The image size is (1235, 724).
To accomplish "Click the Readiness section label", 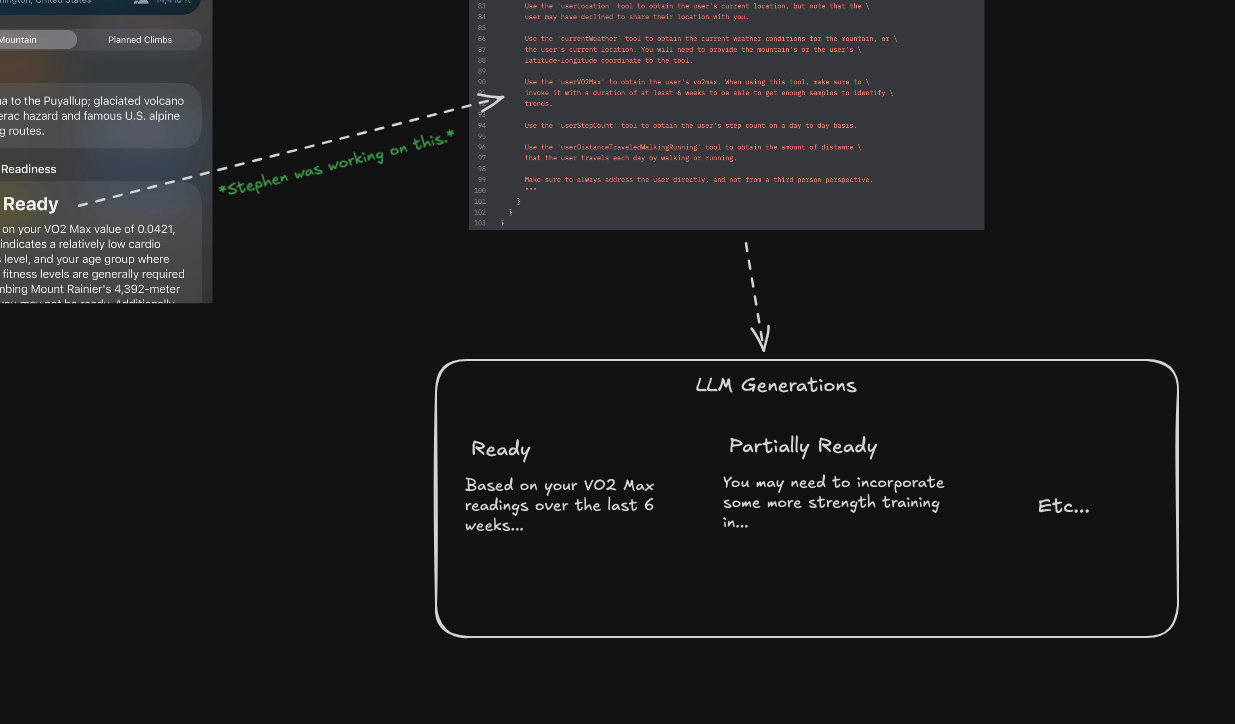I will tap(28, 169).
